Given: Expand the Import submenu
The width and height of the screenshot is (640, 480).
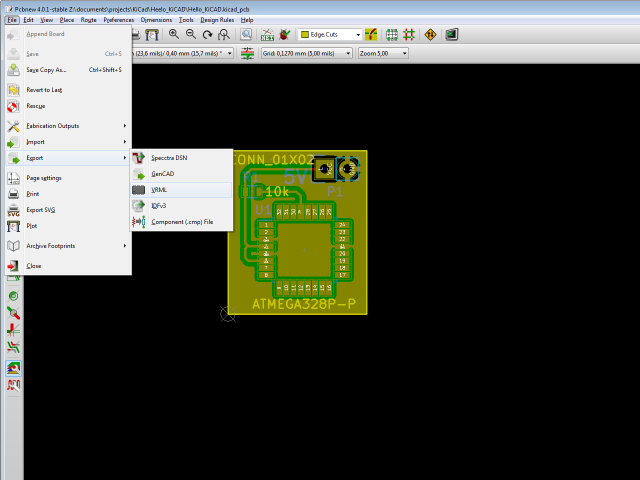Looking at the screenshot, I should (68, 142).
